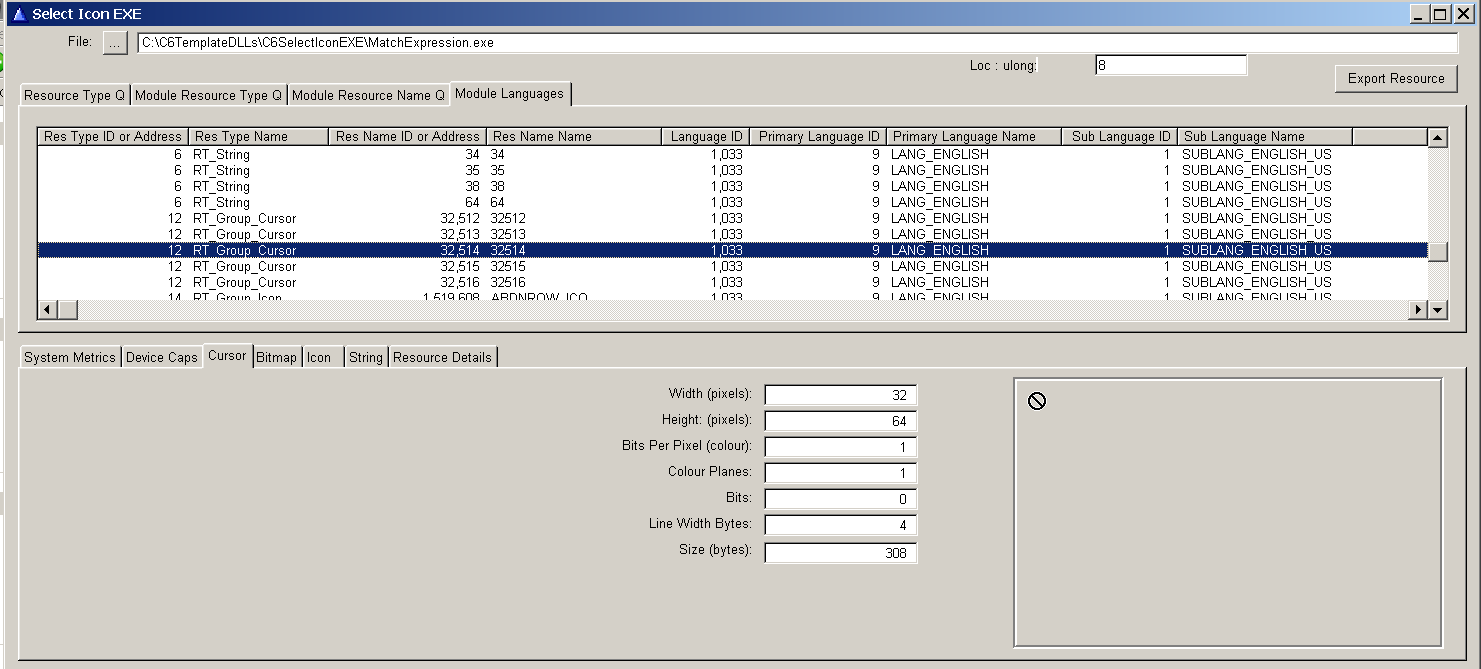The height and width of the screenshot is (669, 1481).
Task: Open the Module Resource Type Q tab
Action: click(x=208, y=95)
